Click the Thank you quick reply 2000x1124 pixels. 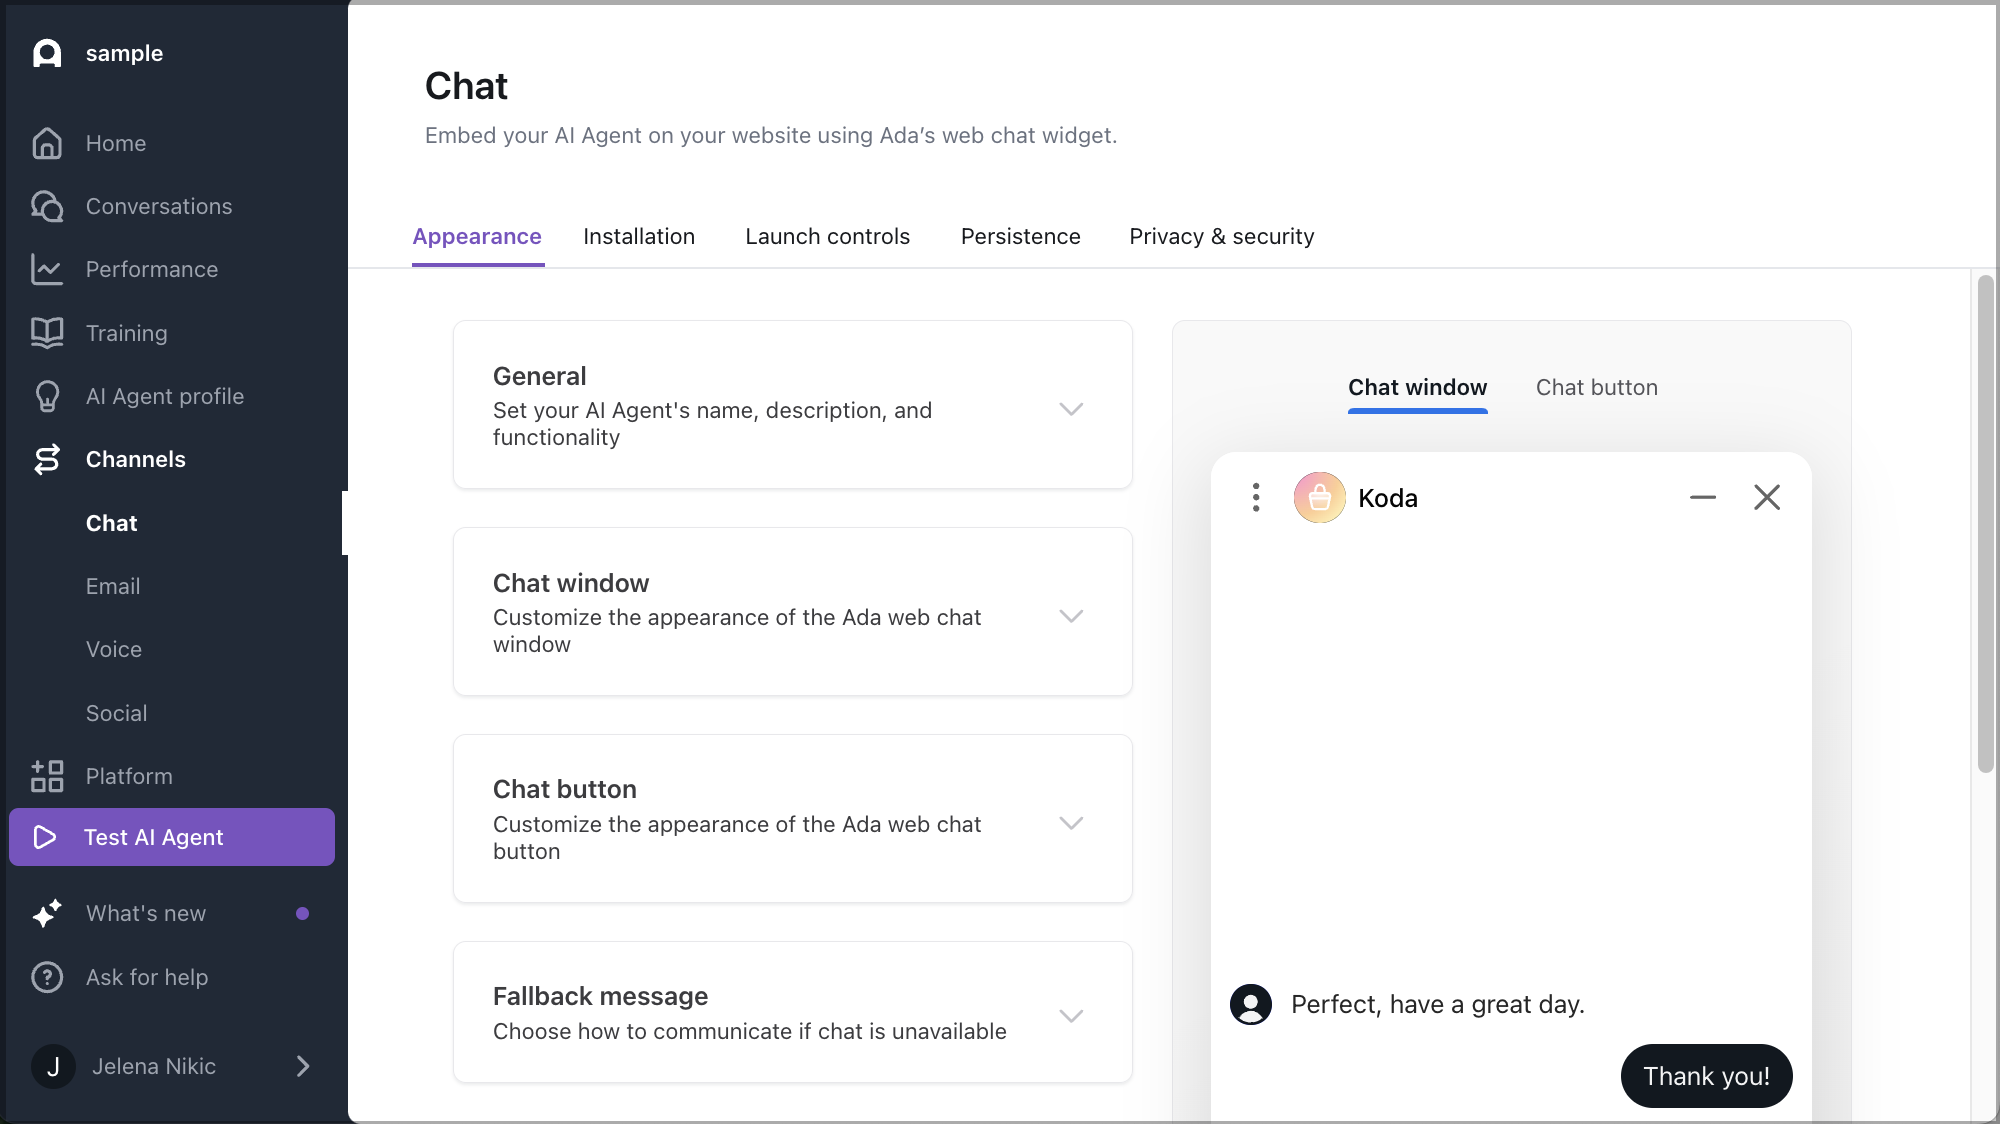1706,1076
